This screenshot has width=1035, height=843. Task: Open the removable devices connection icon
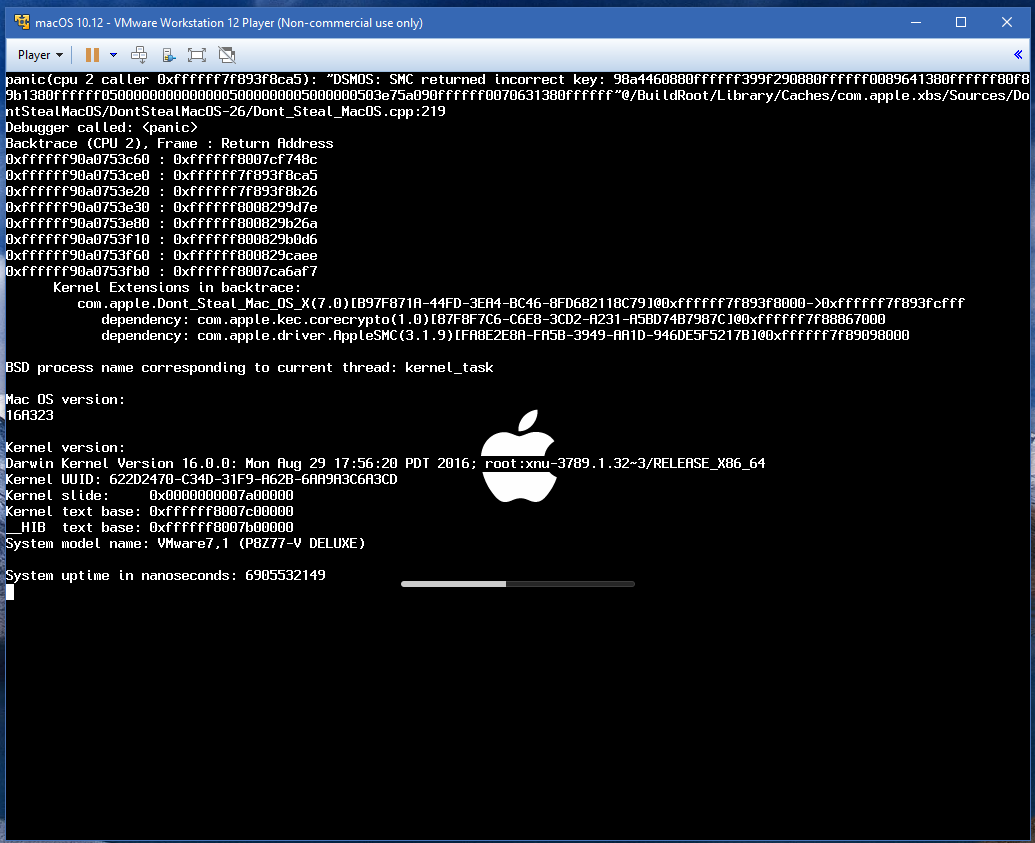(x=168, y=55)
